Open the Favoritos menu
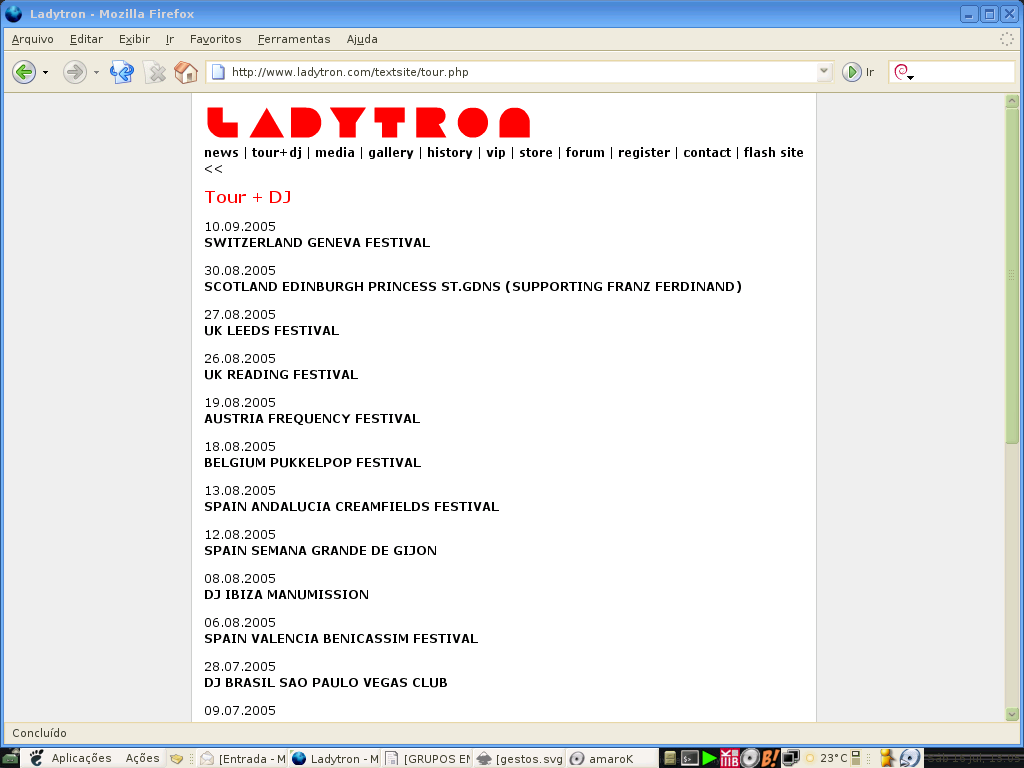 tap(216, 39)
